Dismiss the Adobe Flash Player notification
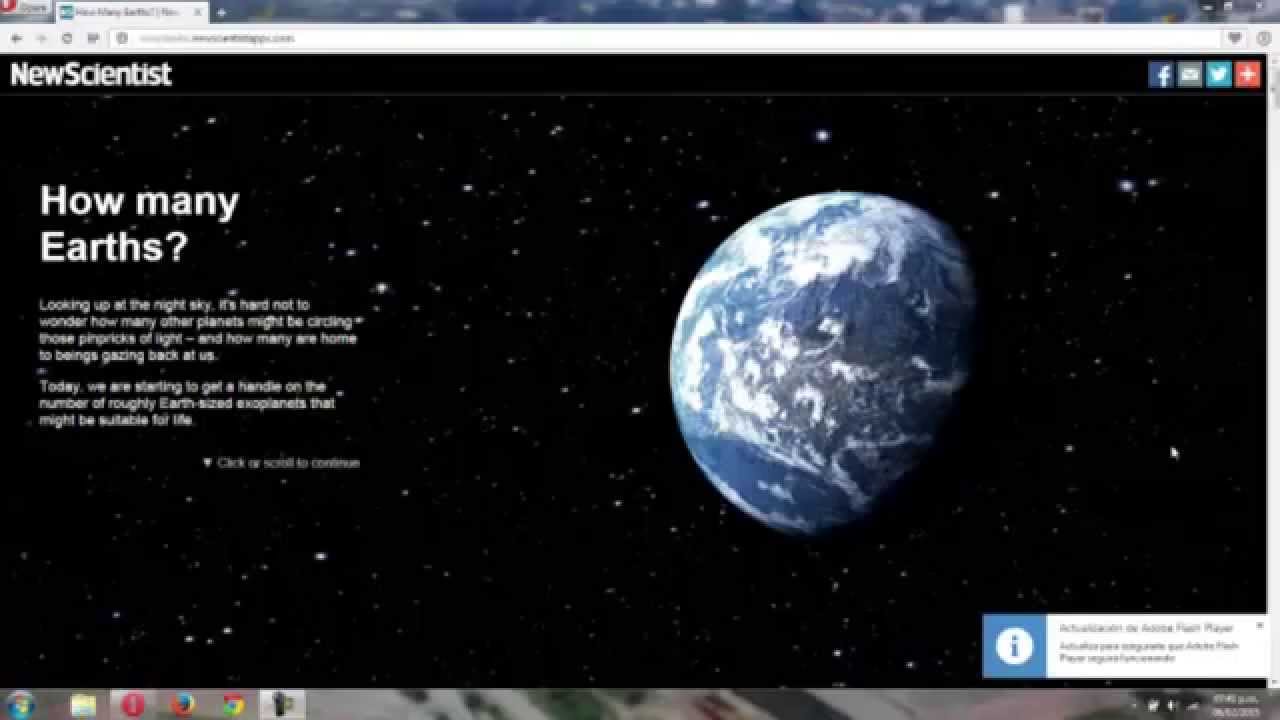Viewport: 1280px width, 720px height. click(1259, 625)
